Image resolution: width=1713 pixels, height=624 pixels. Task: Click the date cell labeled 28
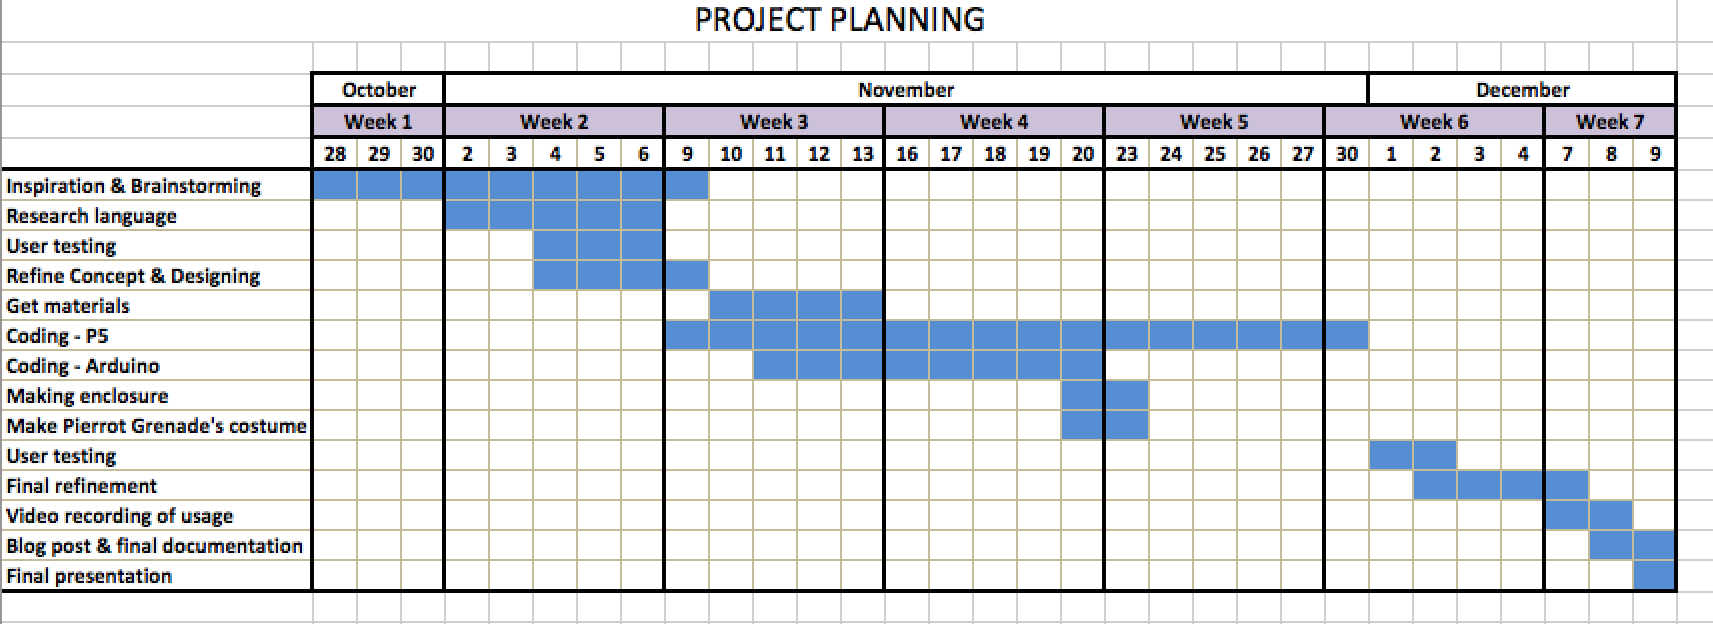point(335,154)
